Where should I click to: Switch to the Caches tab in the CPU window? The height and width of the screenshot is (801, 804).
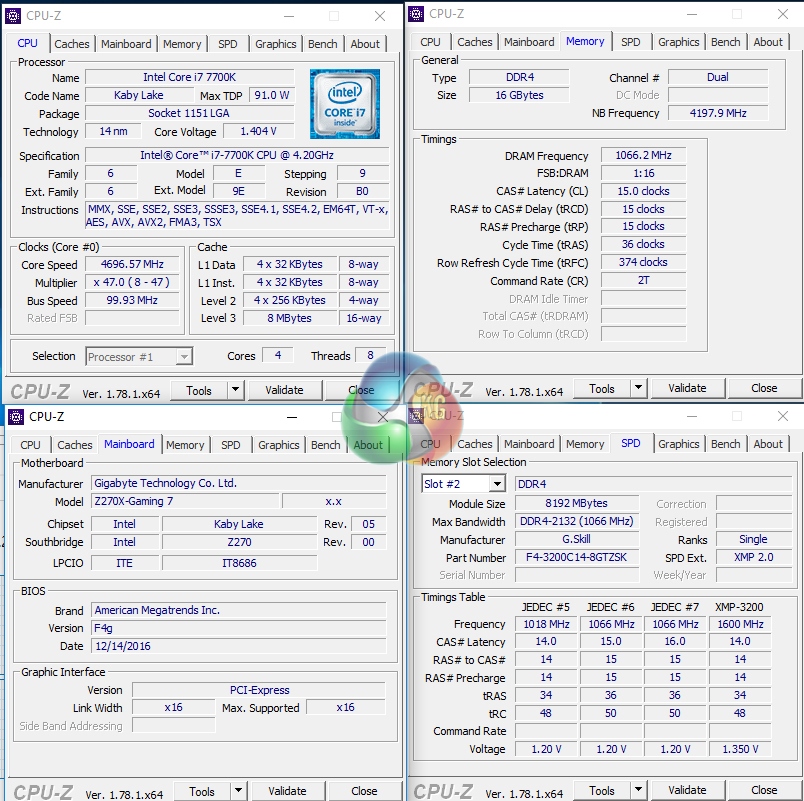(72, 44)
